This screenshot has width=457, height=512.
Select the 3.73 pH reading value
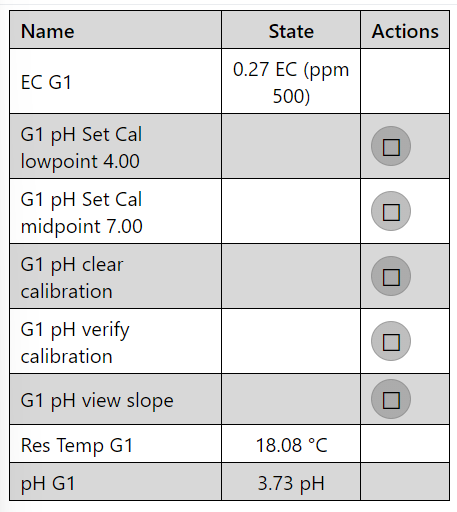[291, 484]
